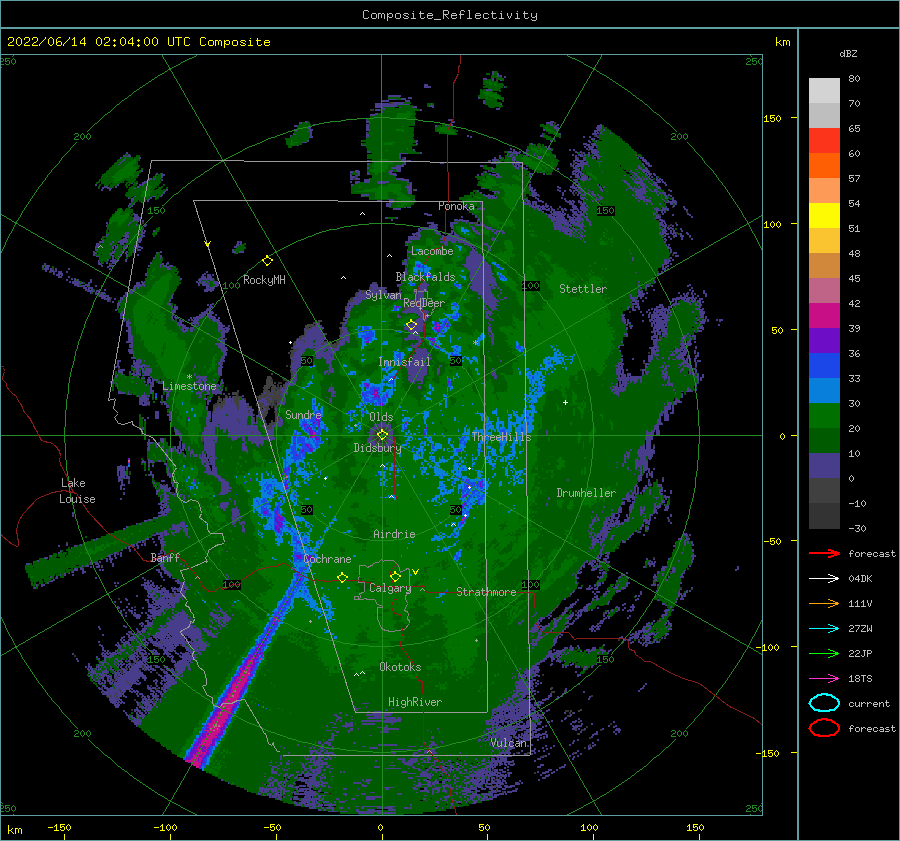Select the cyan current ellipse icon
Viewport: 900px width, 841px height.
[x=824, y=703]
